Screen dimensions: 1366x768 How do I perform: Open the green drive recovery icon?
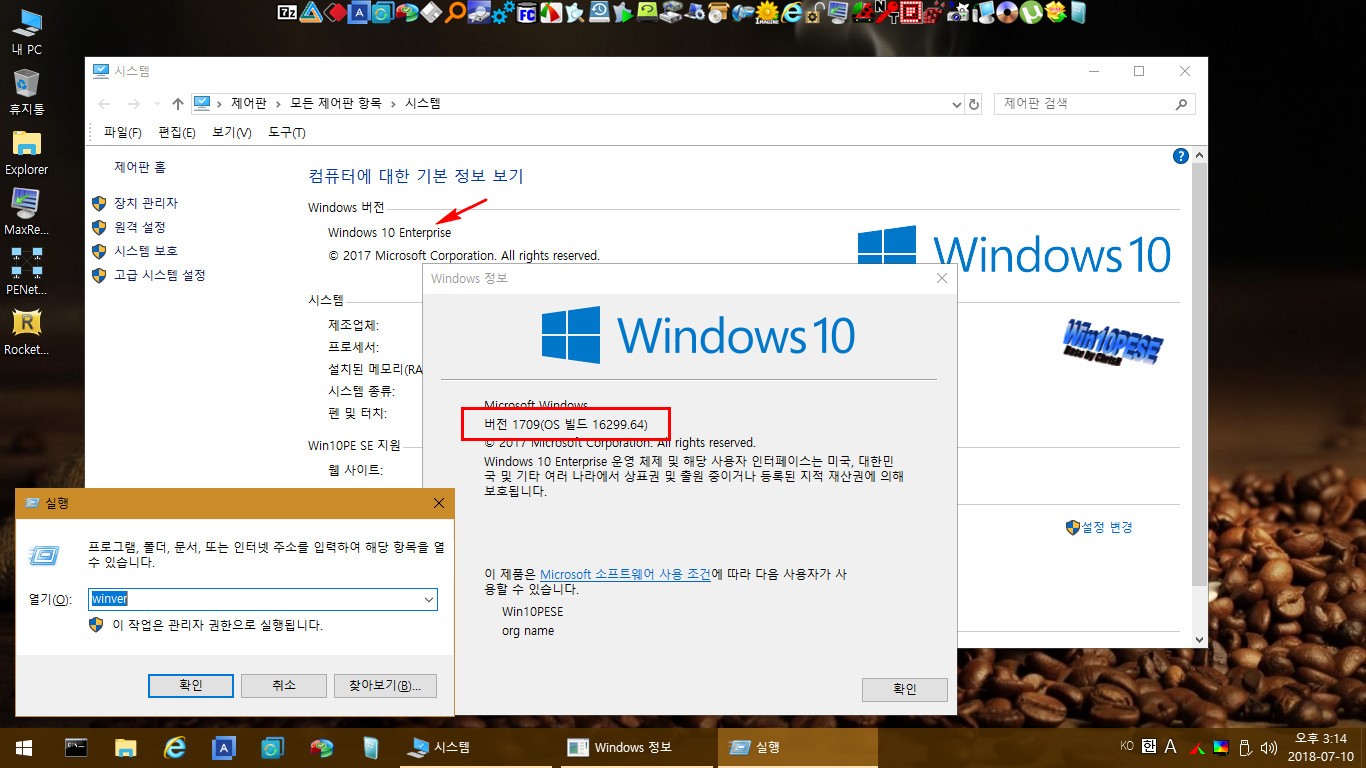pos(647,12)
